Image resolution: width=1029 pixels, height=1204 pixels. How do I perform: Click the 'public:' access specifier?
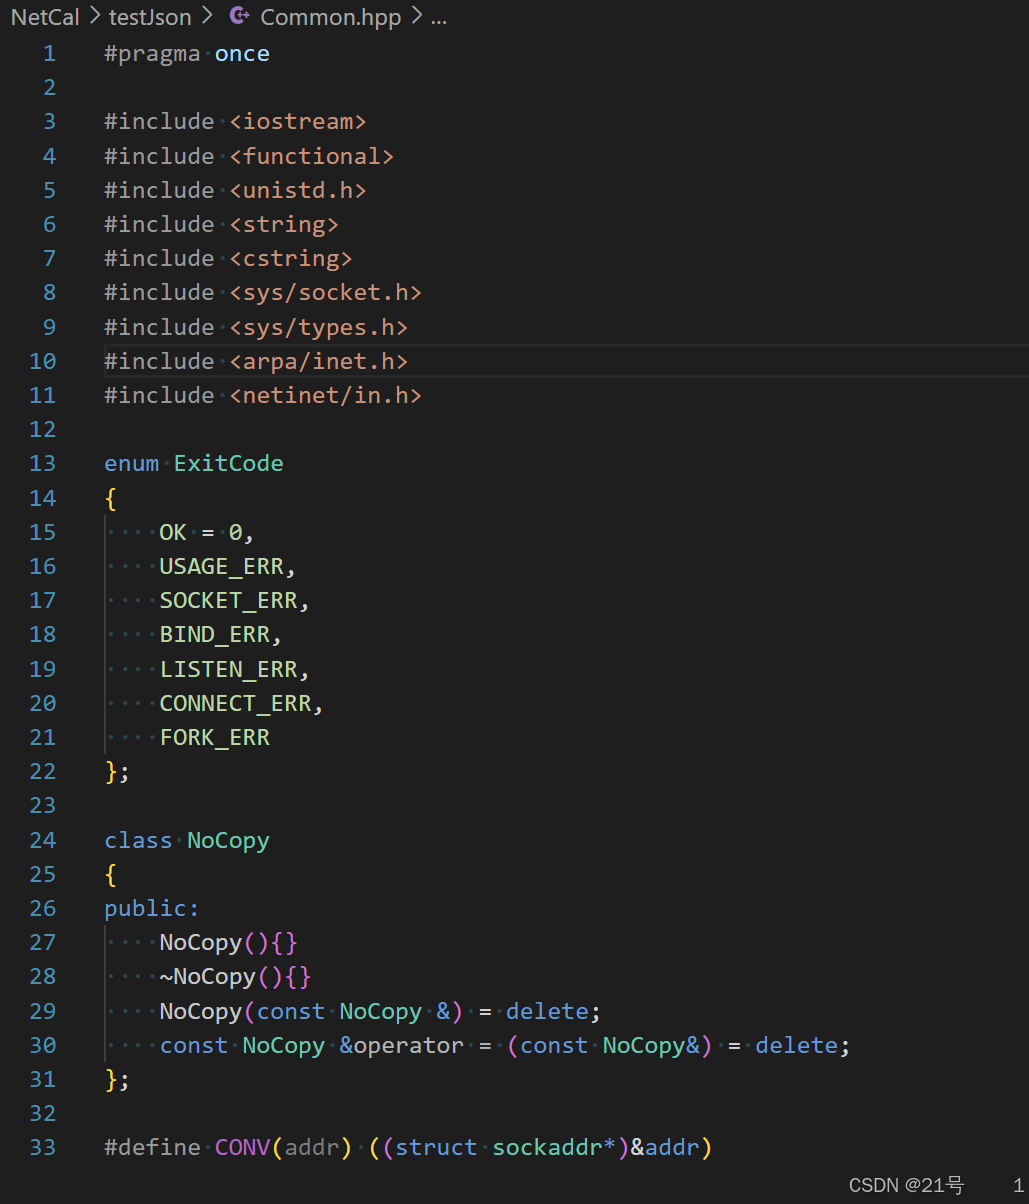point(152,908)
